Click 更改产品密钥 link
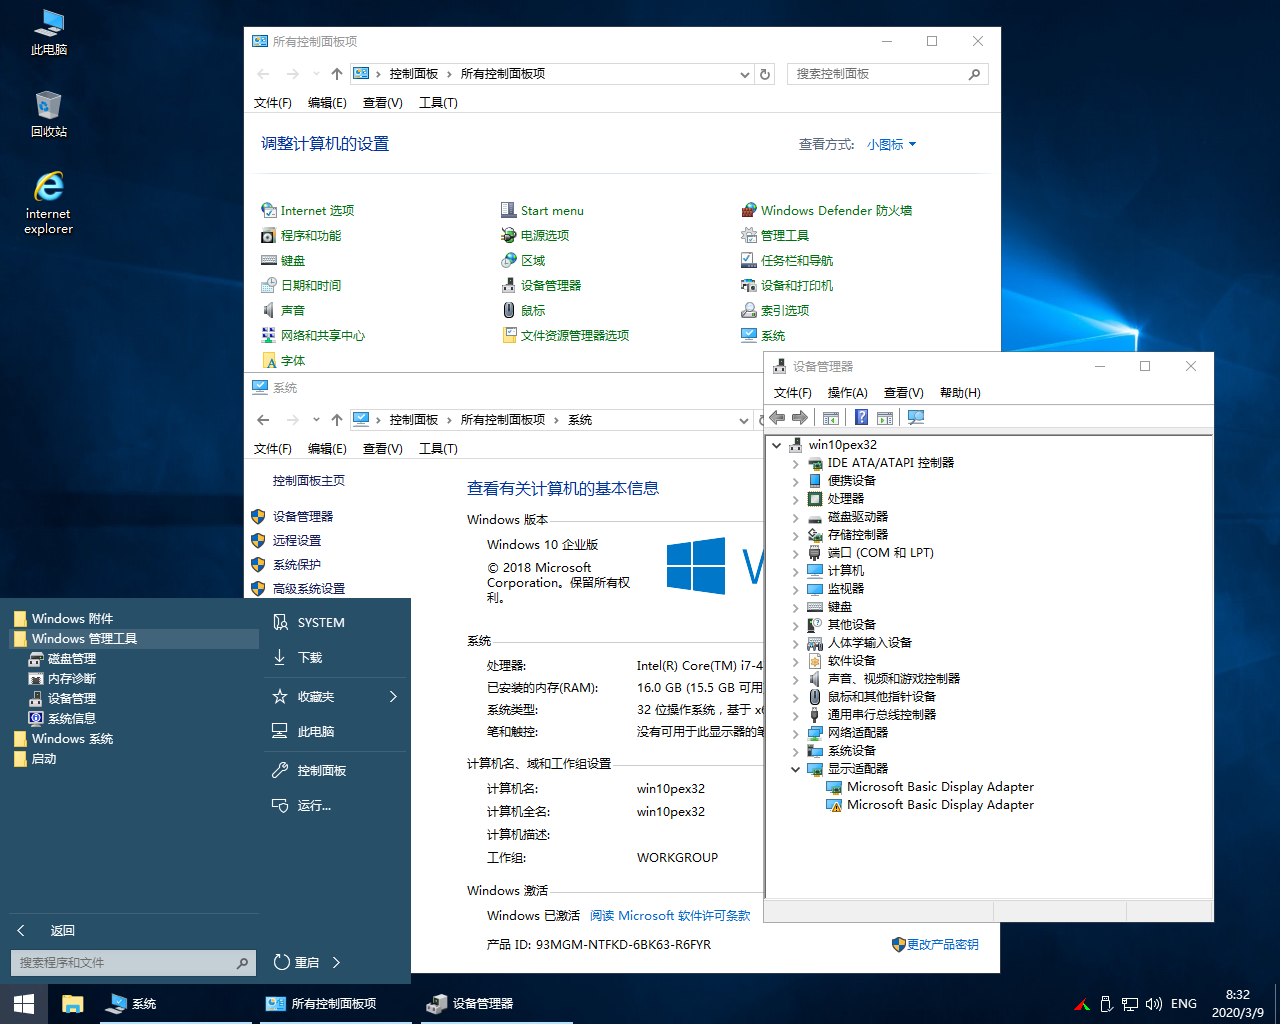 tap(942, 944)
